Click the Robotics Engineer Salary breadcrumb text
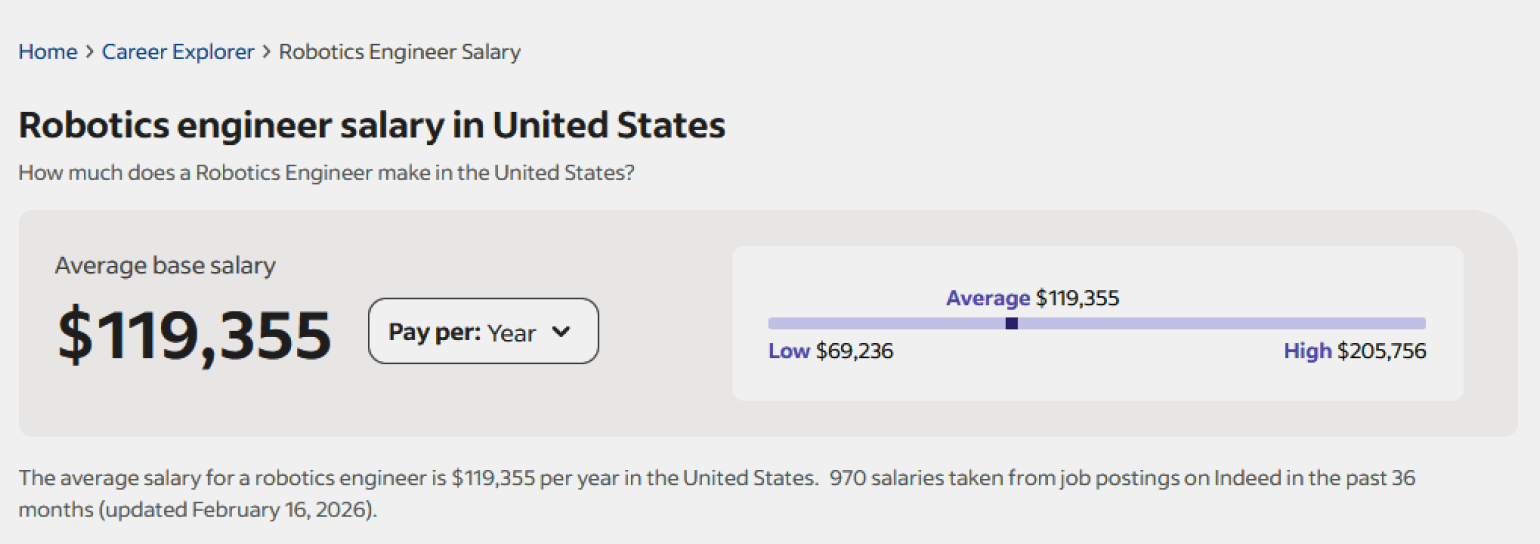 pyautogui.click(x=399, y=52)
